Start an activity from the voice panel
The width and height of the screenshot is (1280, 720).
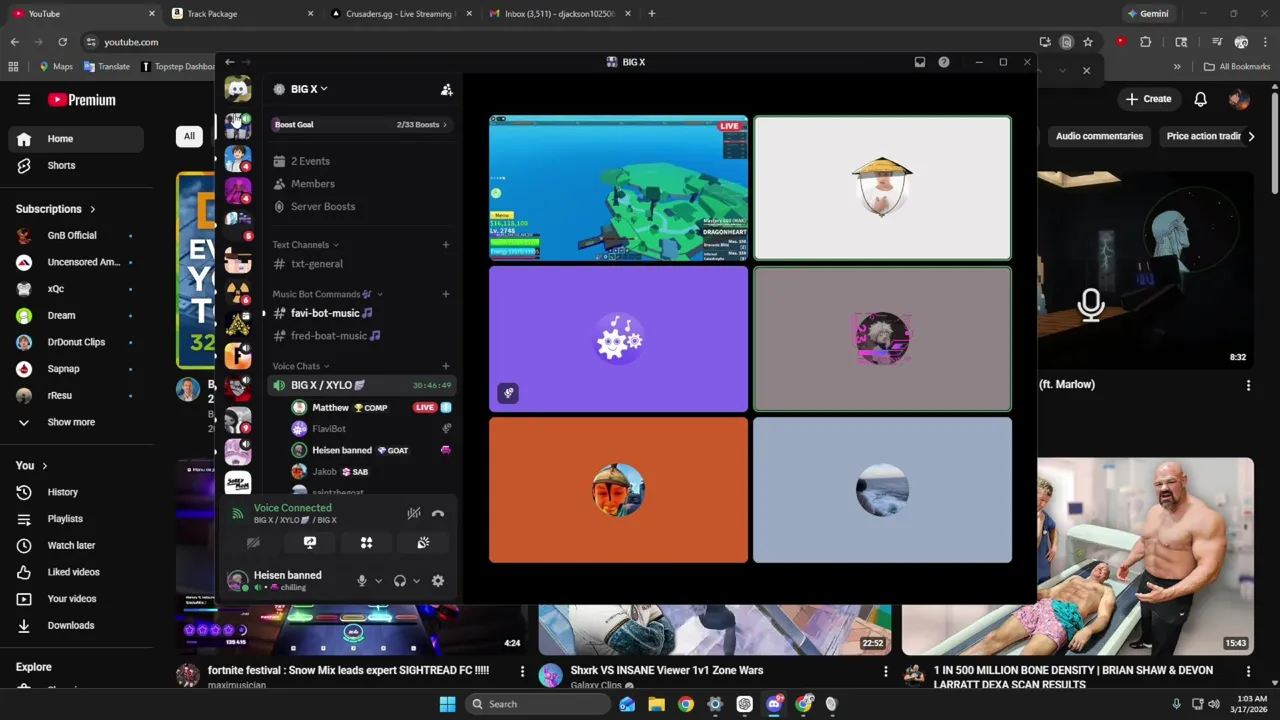click(367, 543)
